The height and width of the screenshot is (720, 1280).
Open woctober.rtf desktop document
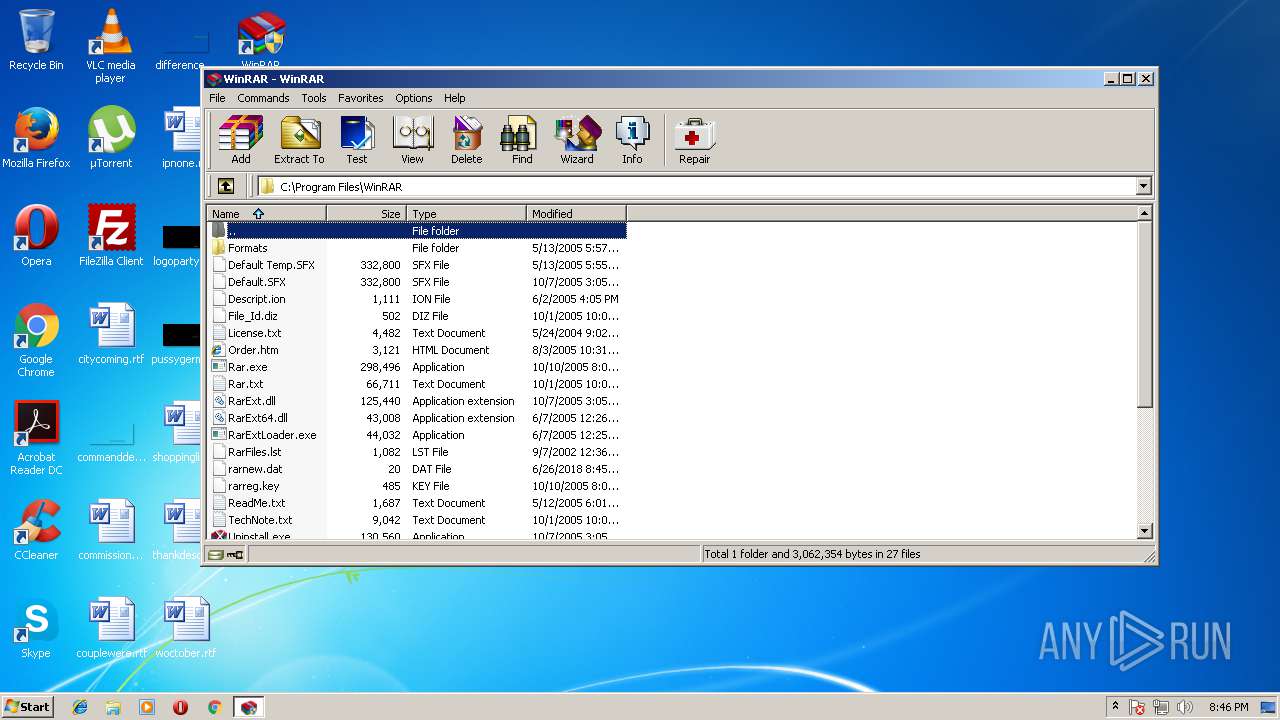click(185, 628)
